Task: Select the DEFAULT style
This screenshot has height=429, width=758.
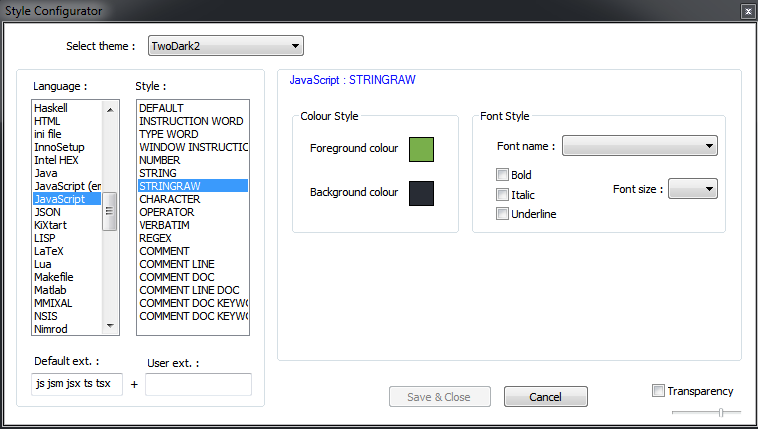Action: (x=193, y=108)
